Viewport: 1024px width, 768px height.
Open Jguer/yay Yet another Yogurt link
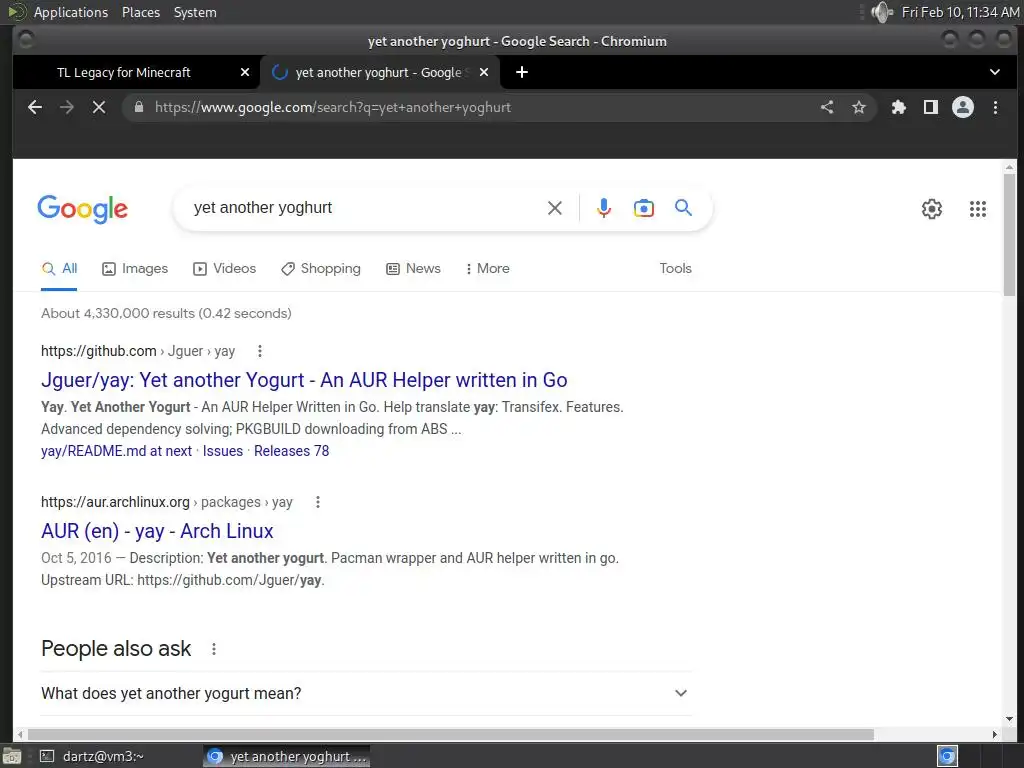click(304, 380)
